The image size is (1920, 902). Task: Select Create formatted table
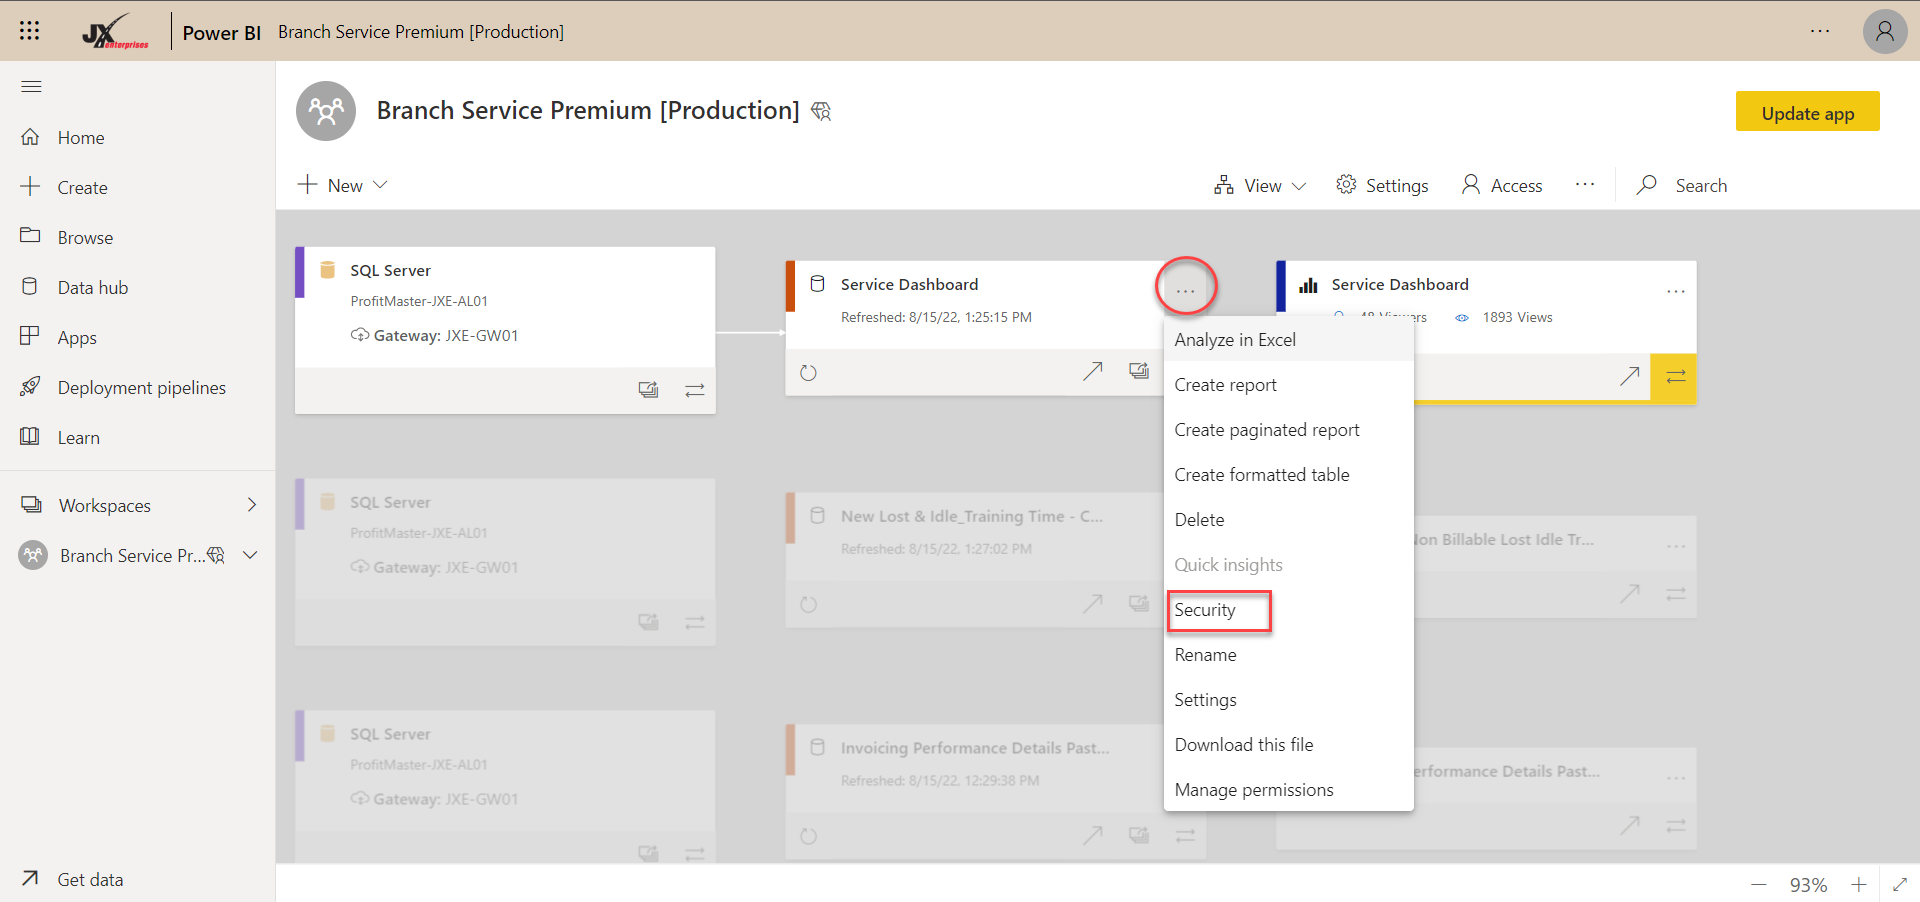pos(1289,475)
